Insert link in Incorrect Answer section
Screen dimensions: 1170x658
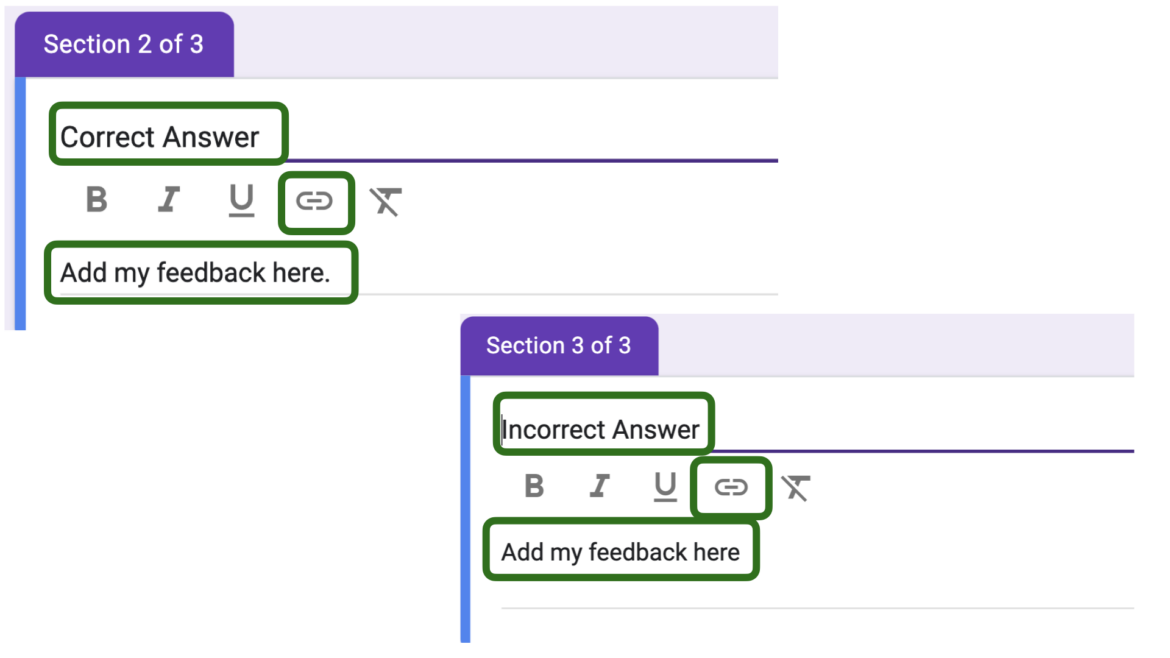point(731,487)
